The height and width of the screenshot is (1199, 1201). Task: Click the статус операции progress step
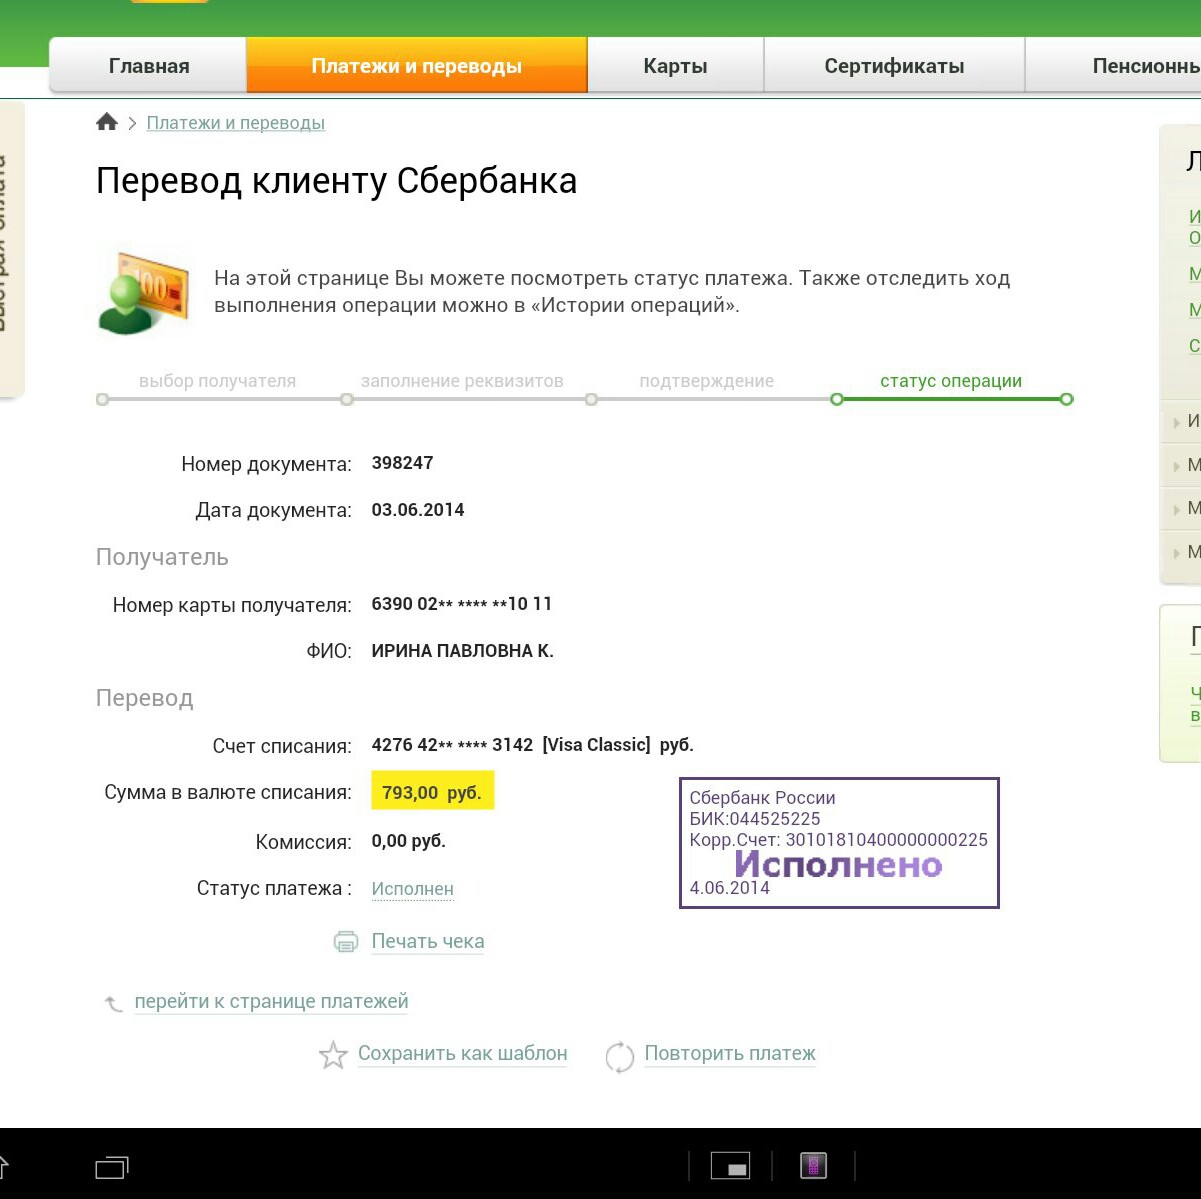tap(950, 381)
